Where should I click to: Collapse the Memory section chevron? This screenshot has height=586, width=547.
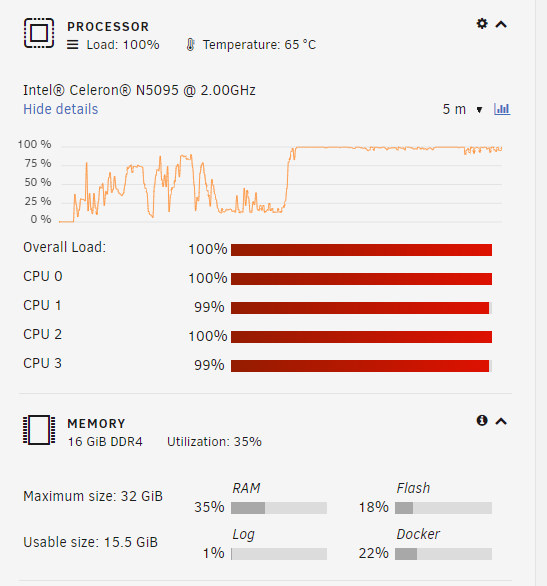pos(501,422)
